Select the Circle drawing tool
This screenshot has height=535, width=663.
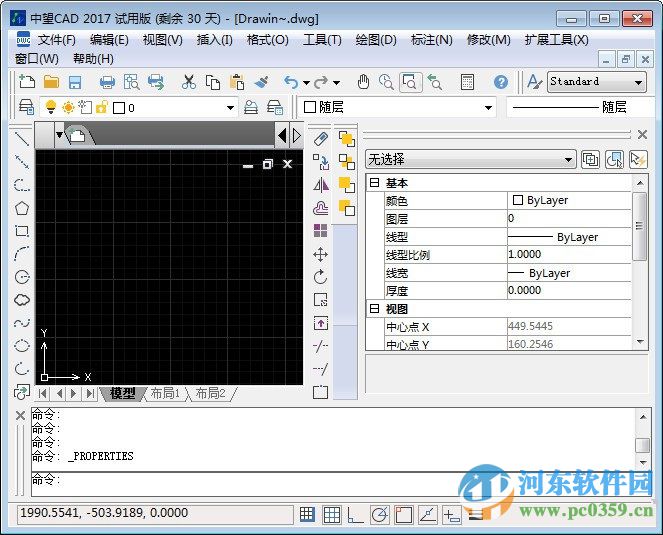(x=22, y=277)
